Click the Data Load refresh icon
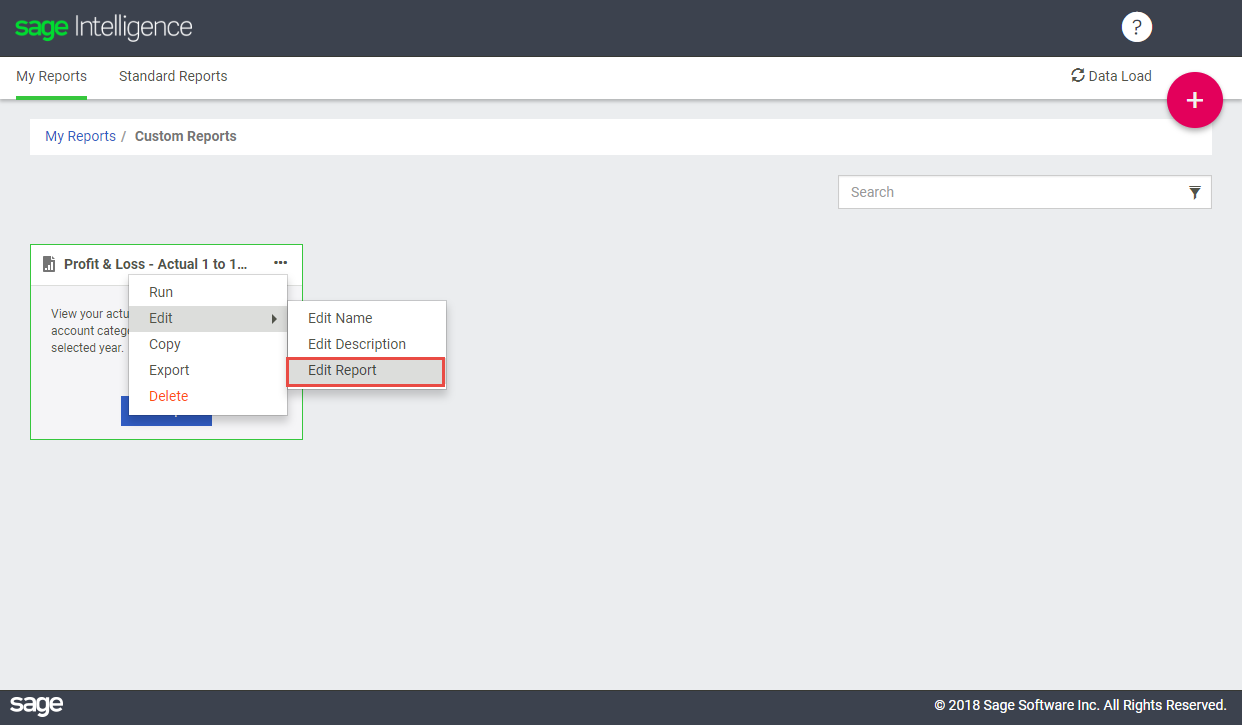The height and width of the screenshot is (725, 1242). pos(1077,75)
